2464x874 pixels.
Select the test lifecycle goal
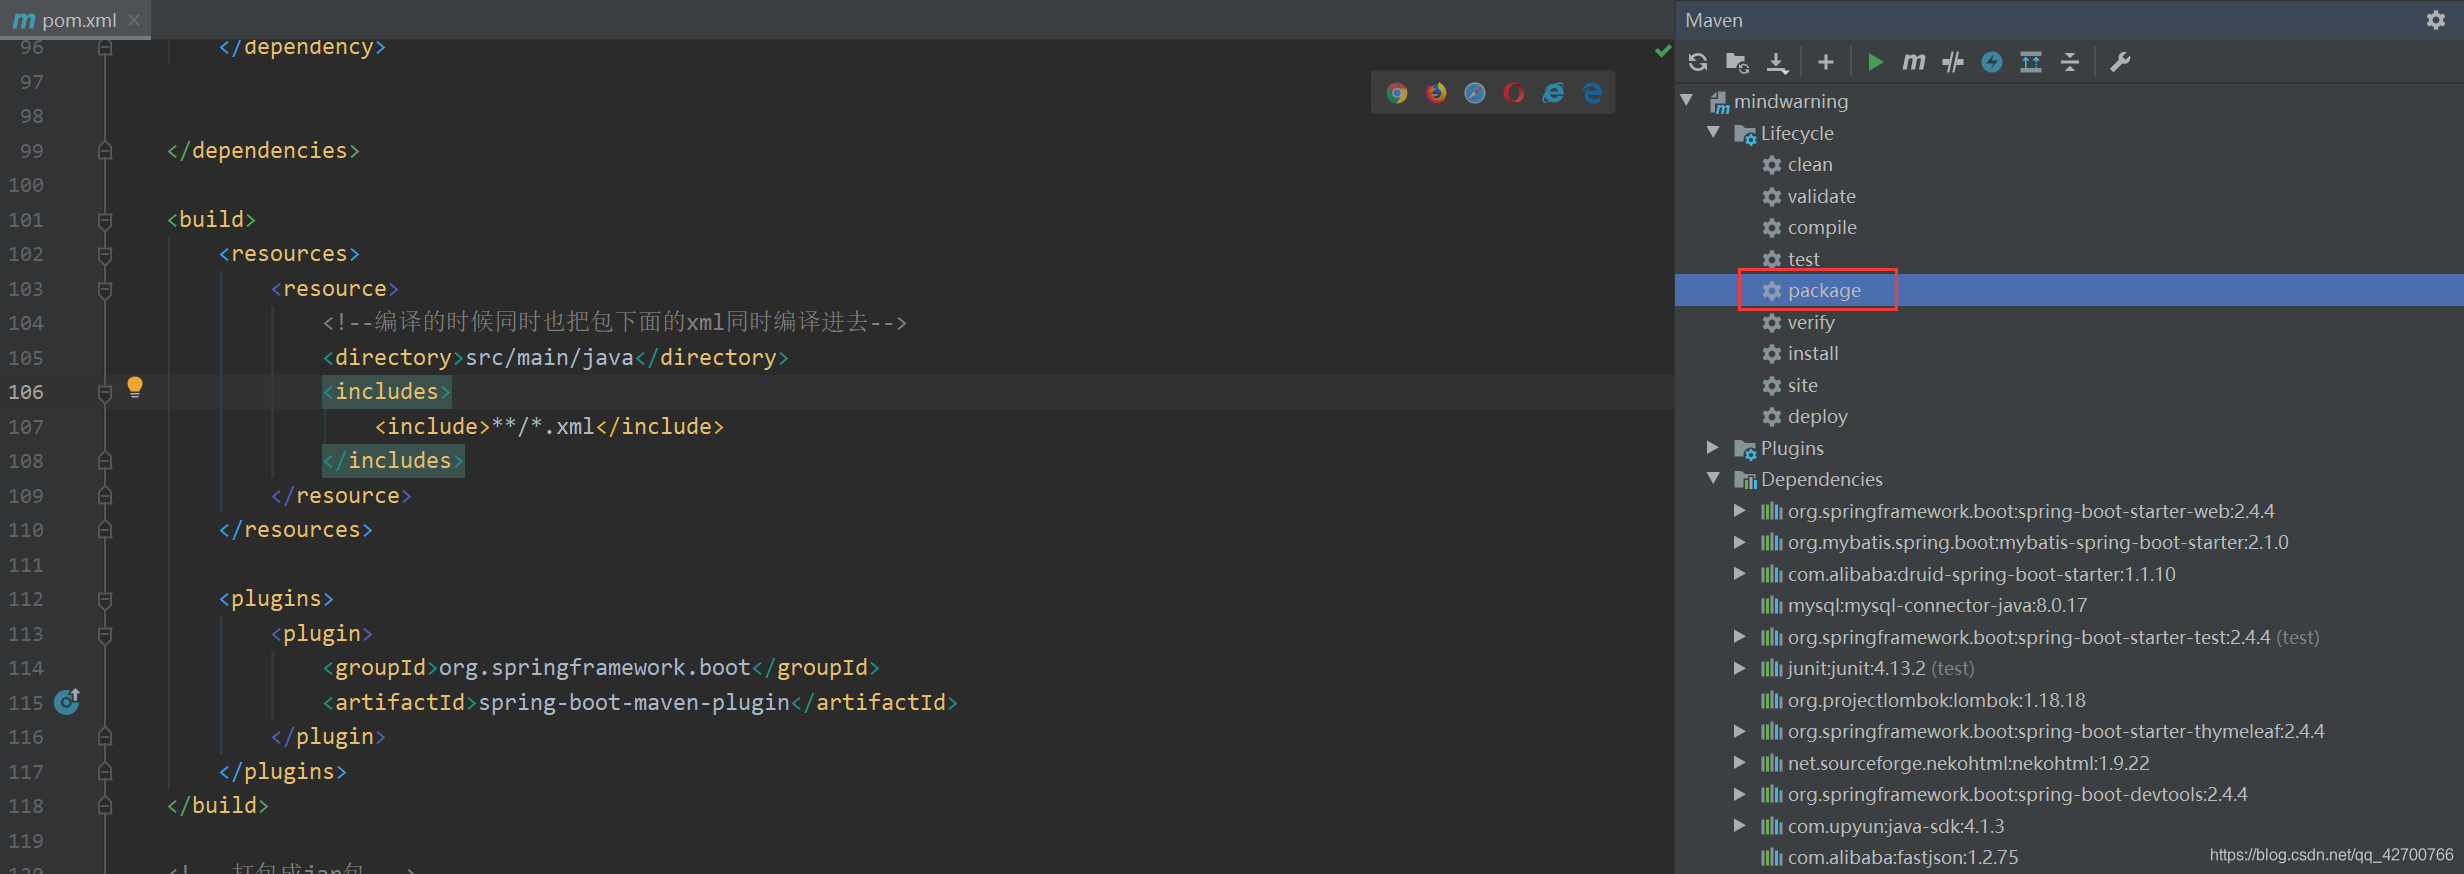point(1791,259)
